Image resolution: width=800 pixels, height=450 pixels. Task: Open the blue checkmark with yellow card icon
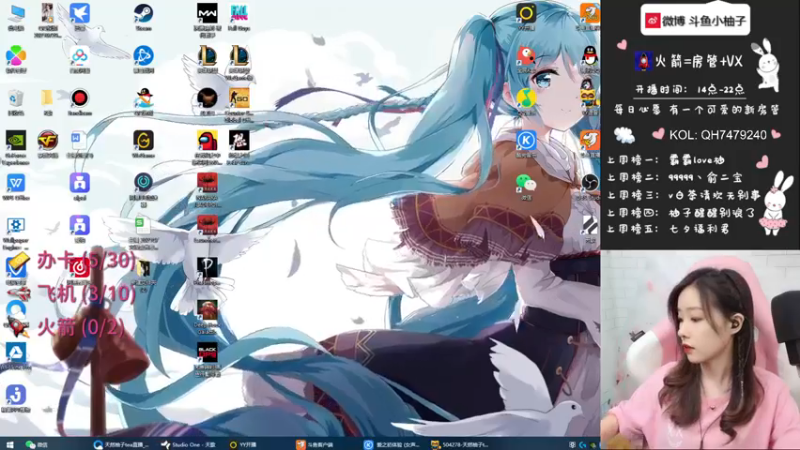(x=17, y=265)
